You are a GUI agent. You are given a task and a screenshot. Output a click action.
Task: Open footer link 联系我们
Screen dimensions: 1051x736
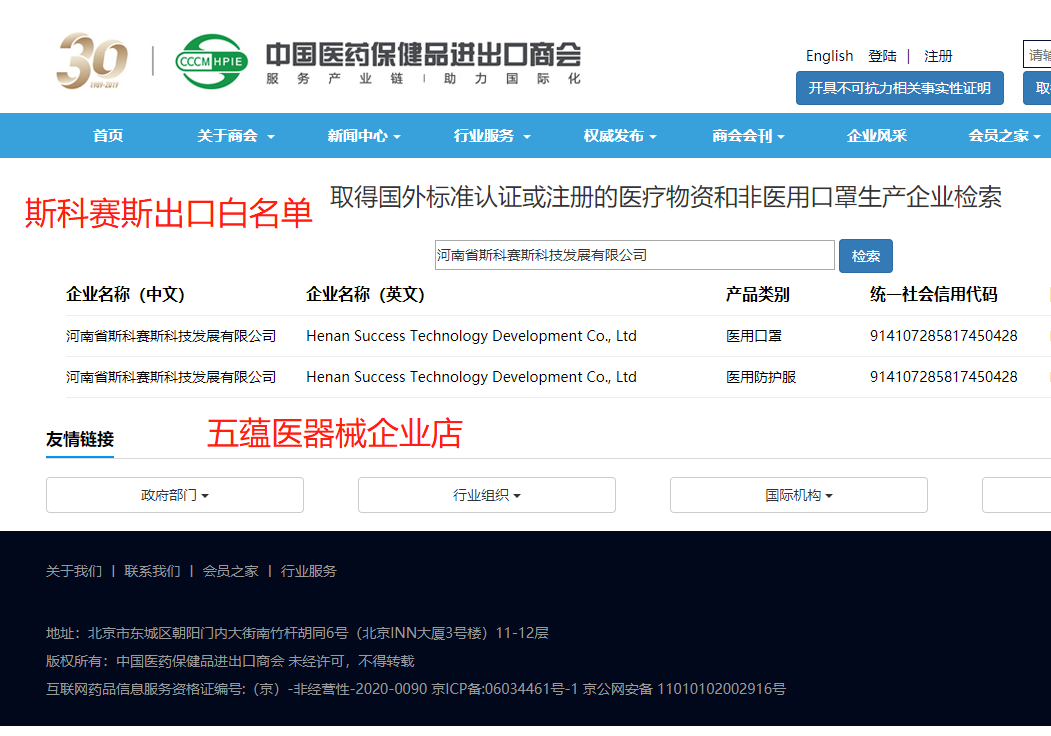152,571
